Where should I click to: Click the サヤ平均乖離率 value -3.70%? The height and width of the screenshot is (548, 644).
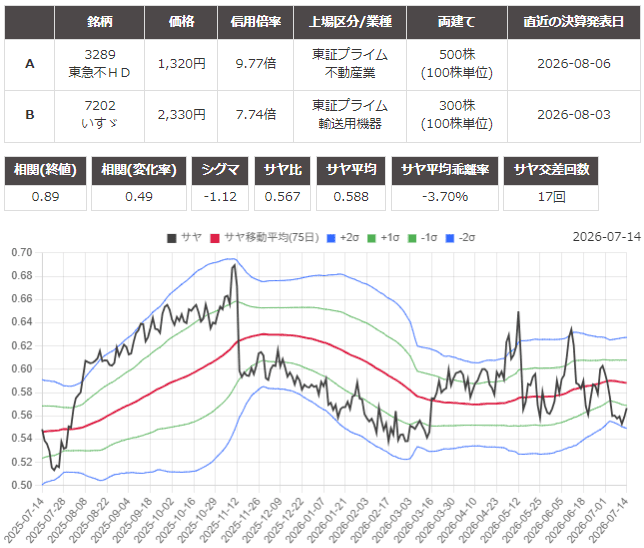click(445, 197)
